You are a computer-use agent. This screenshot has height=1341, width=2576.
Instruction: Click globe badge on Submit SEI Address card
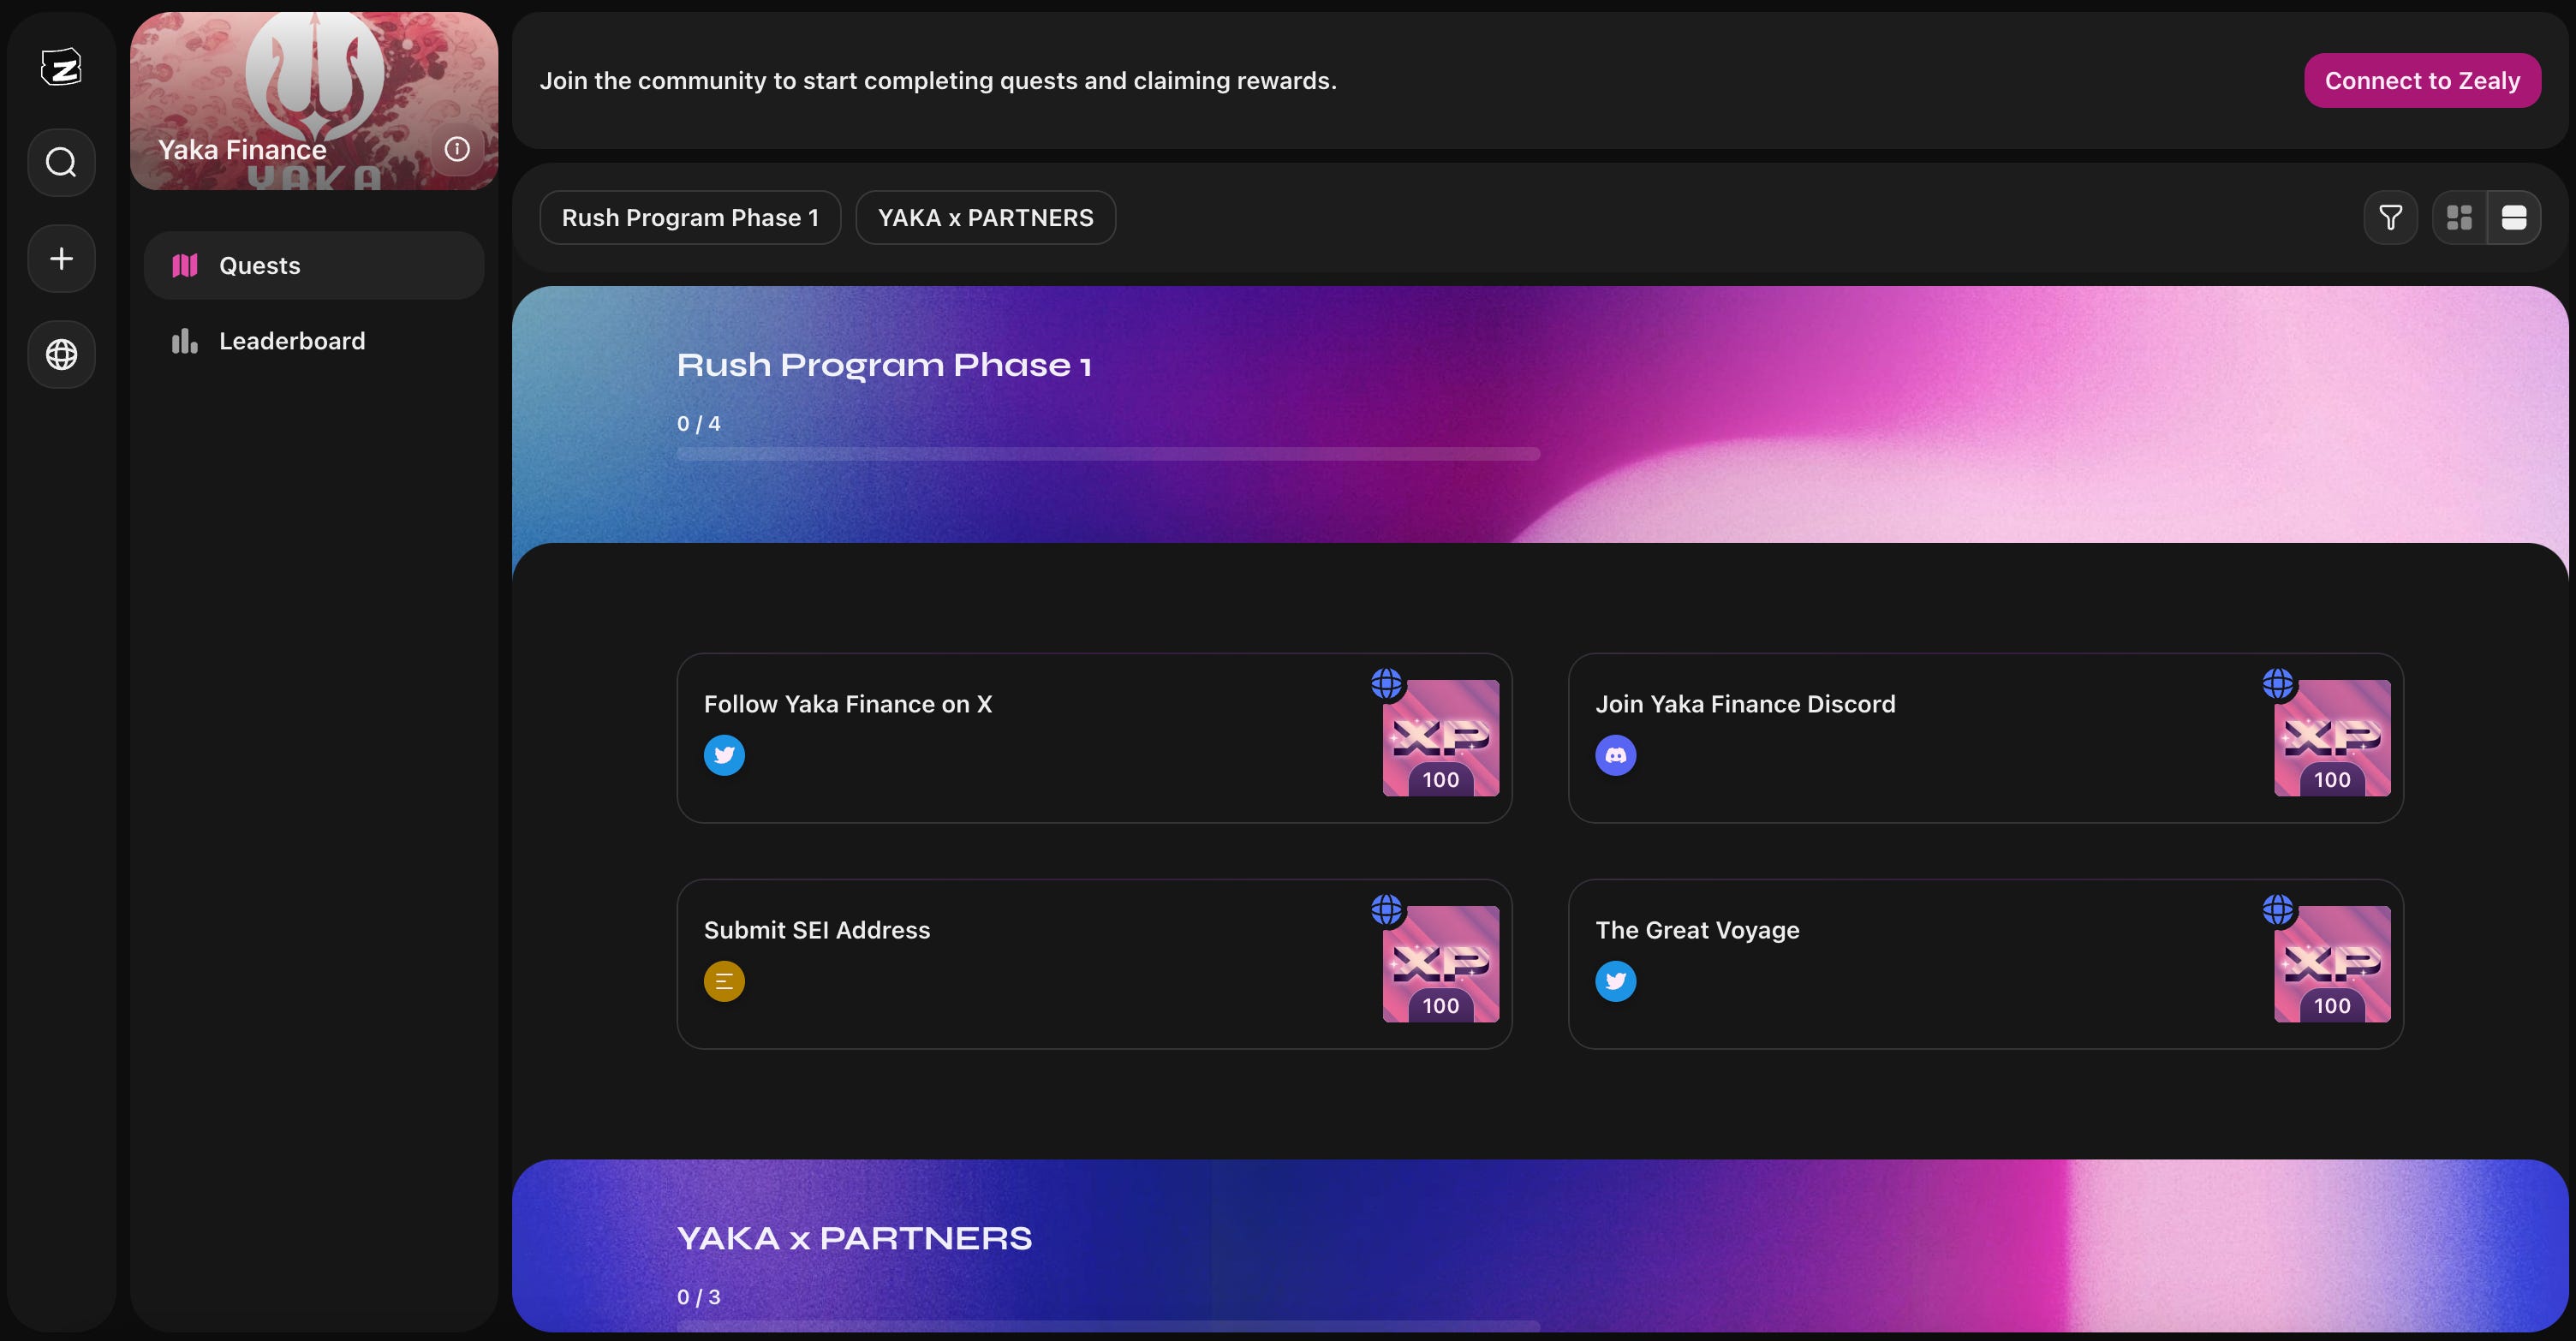coord(1386,909)
